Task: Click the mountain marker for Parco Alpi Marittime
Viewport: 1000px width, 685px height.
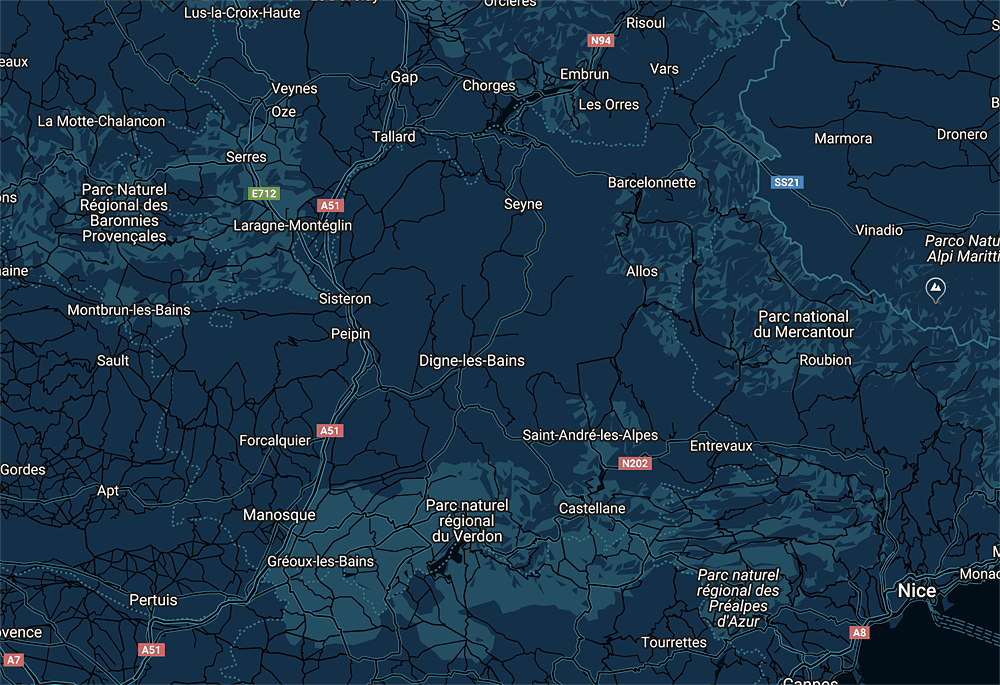Action: [x=935, y=290]
